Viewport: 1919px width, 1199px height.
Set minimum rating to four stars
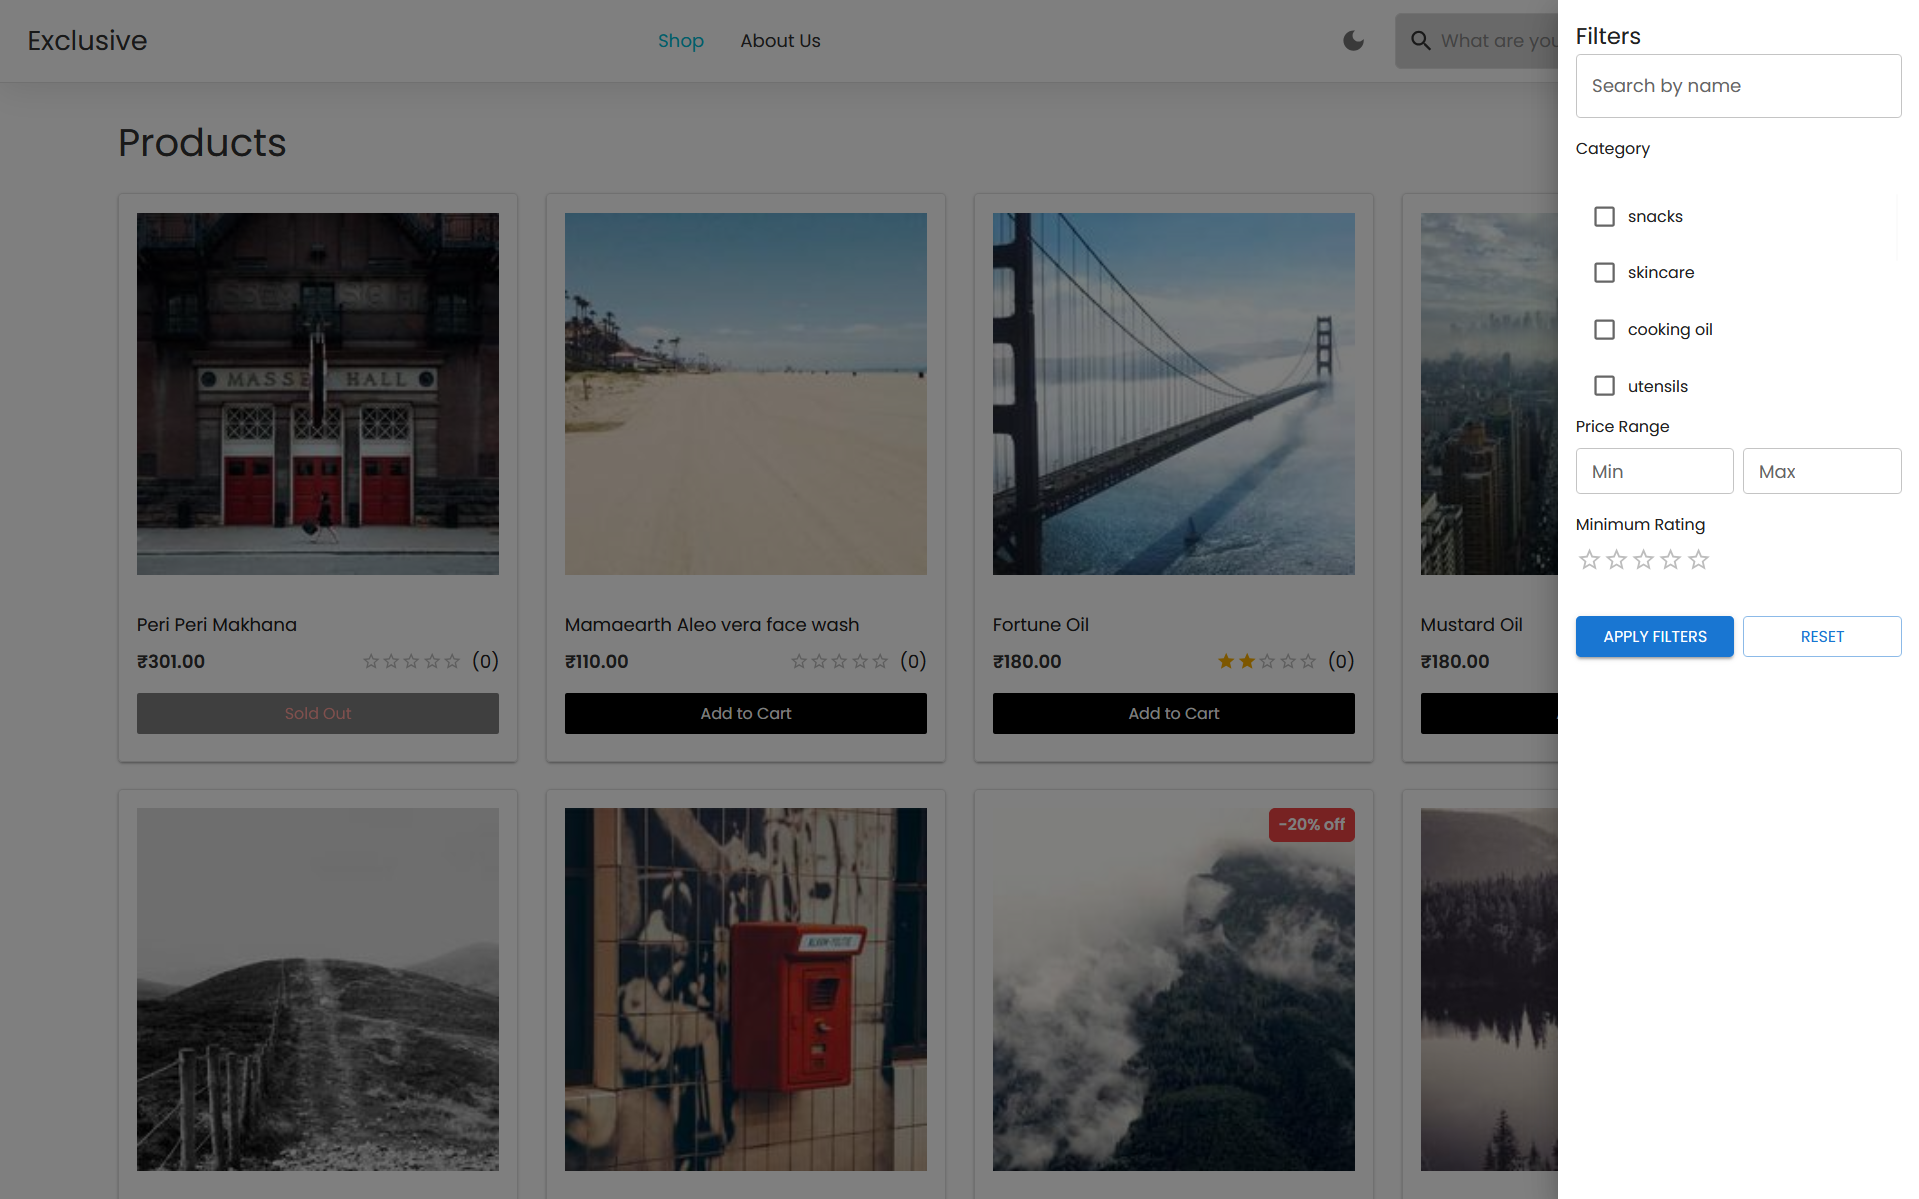click(1670, 560)
